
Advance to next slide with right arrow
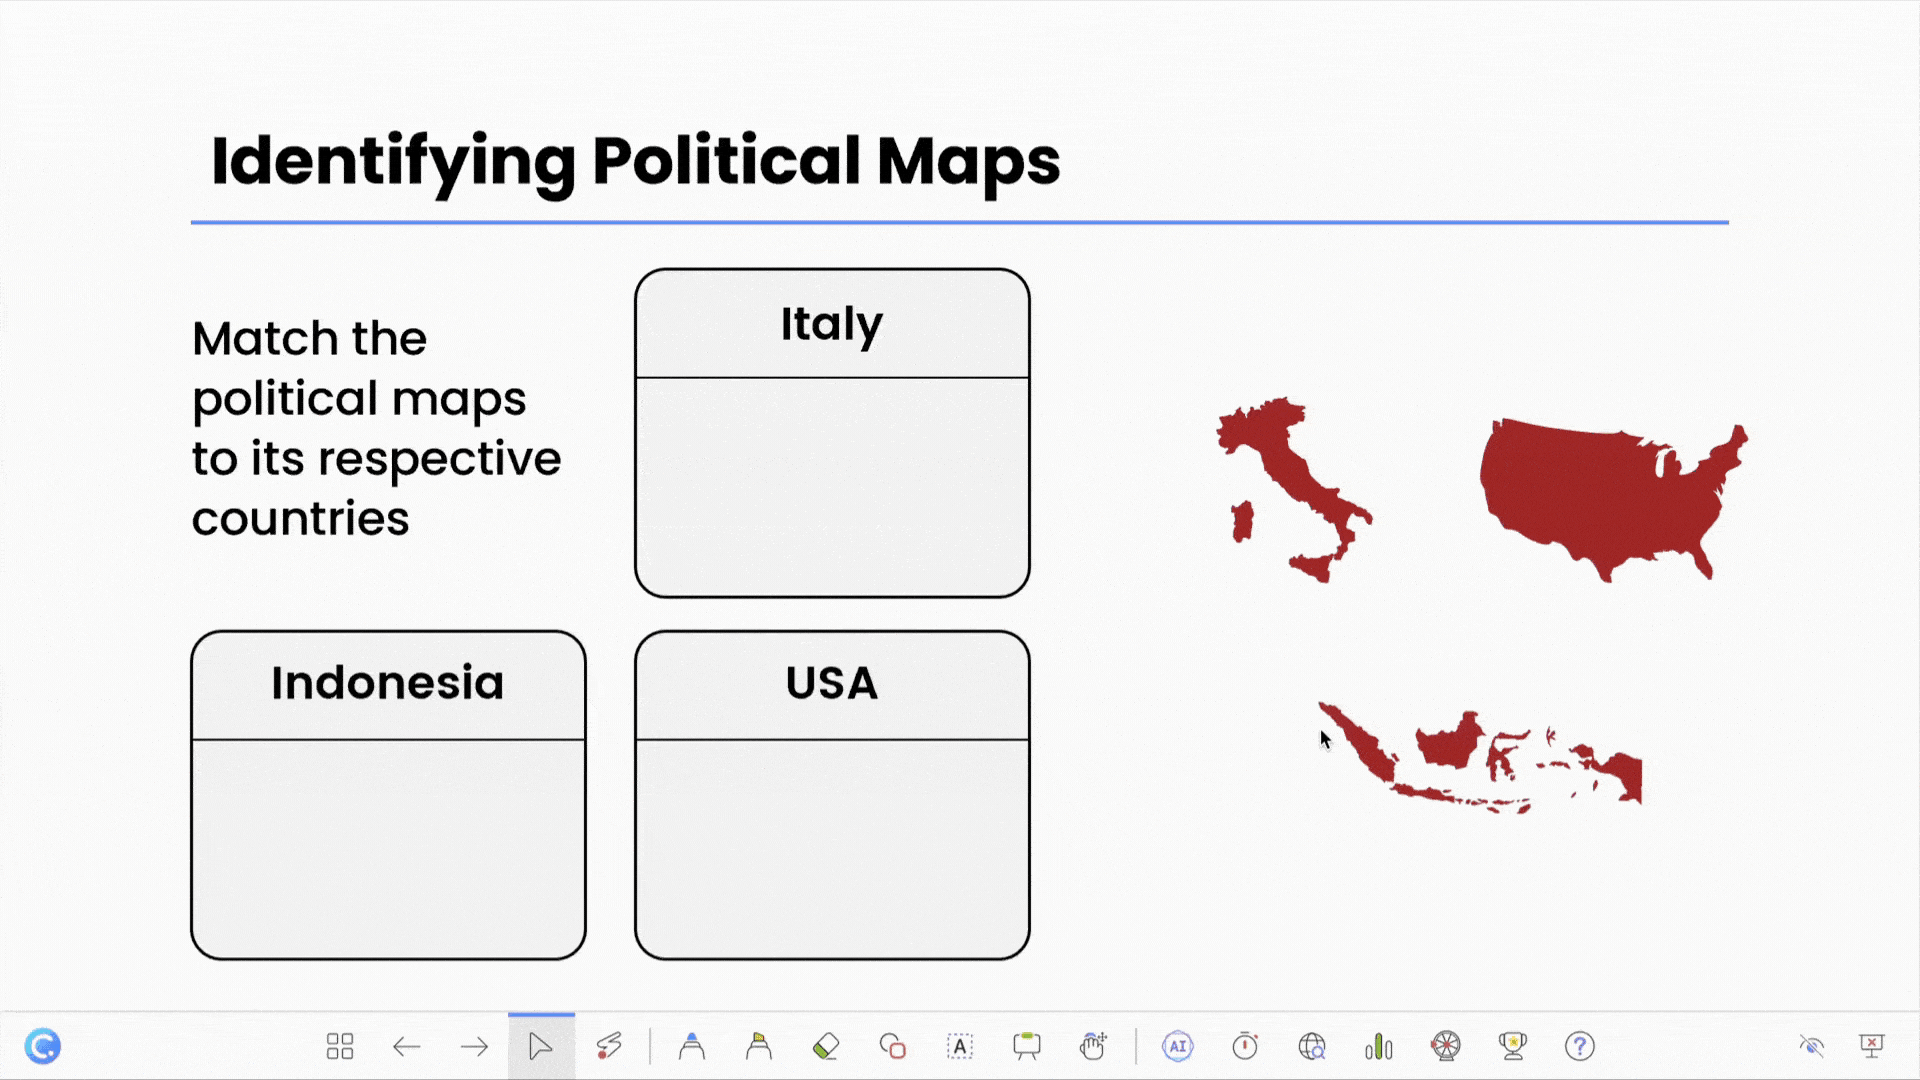click(474, 1046)
